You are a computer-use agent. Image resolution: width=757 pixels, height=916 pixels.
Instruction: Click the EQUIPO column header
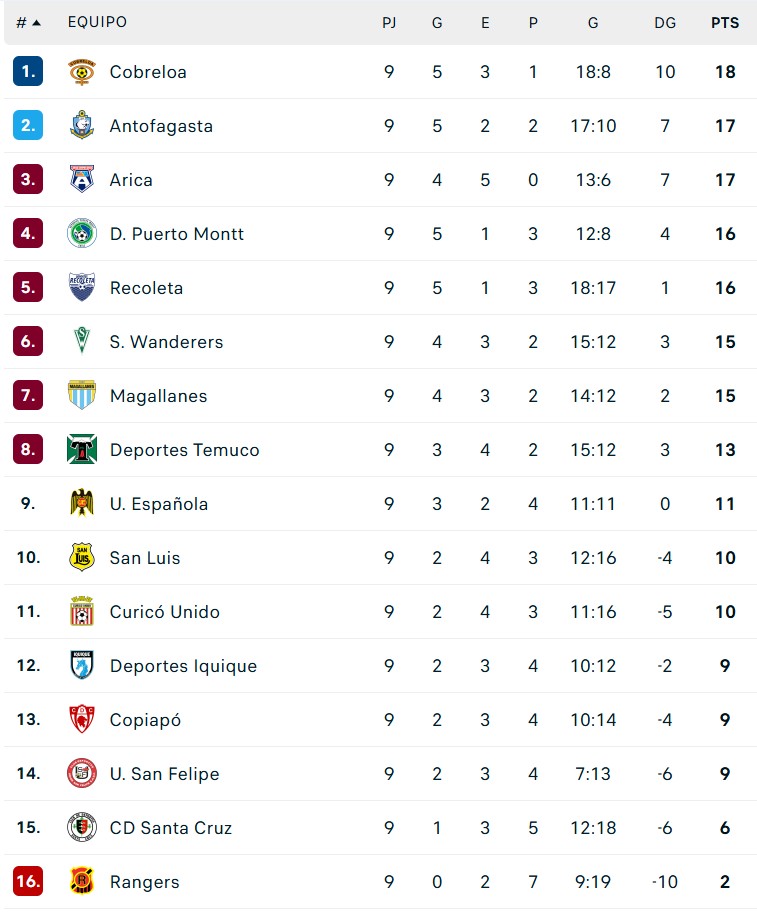(x=97, y=22)
